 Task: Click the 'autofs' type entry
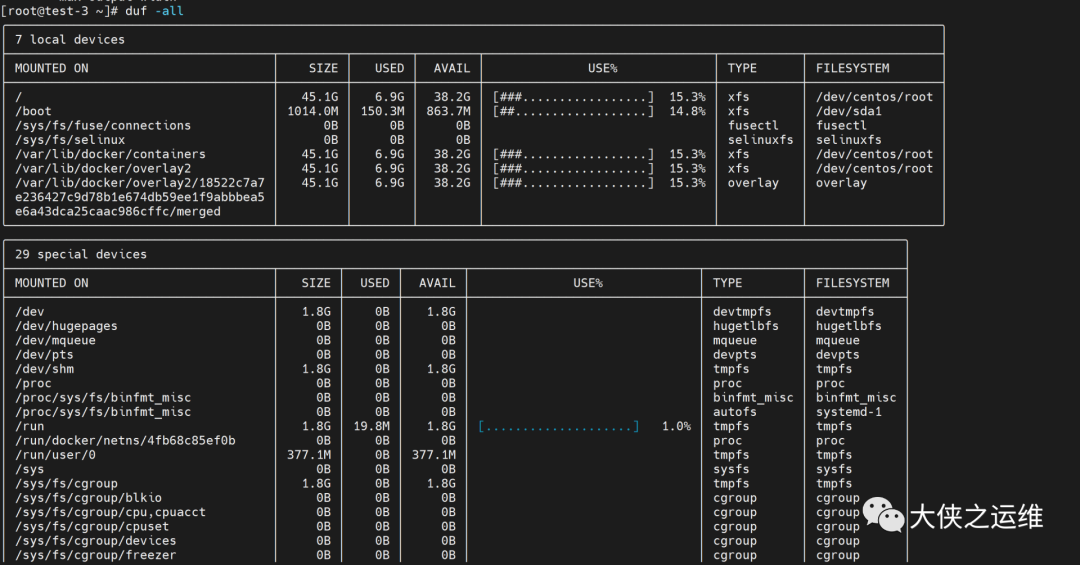coord(734,412)
